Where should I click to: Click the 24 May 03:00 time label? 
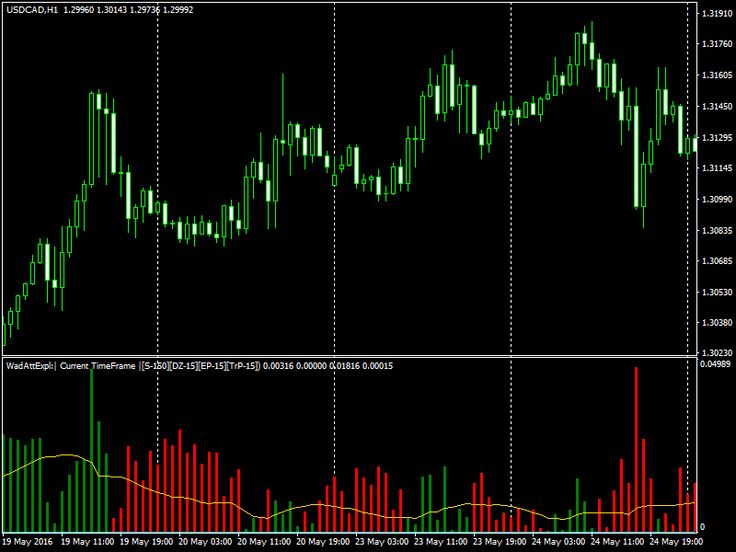[x=559, y=542]
